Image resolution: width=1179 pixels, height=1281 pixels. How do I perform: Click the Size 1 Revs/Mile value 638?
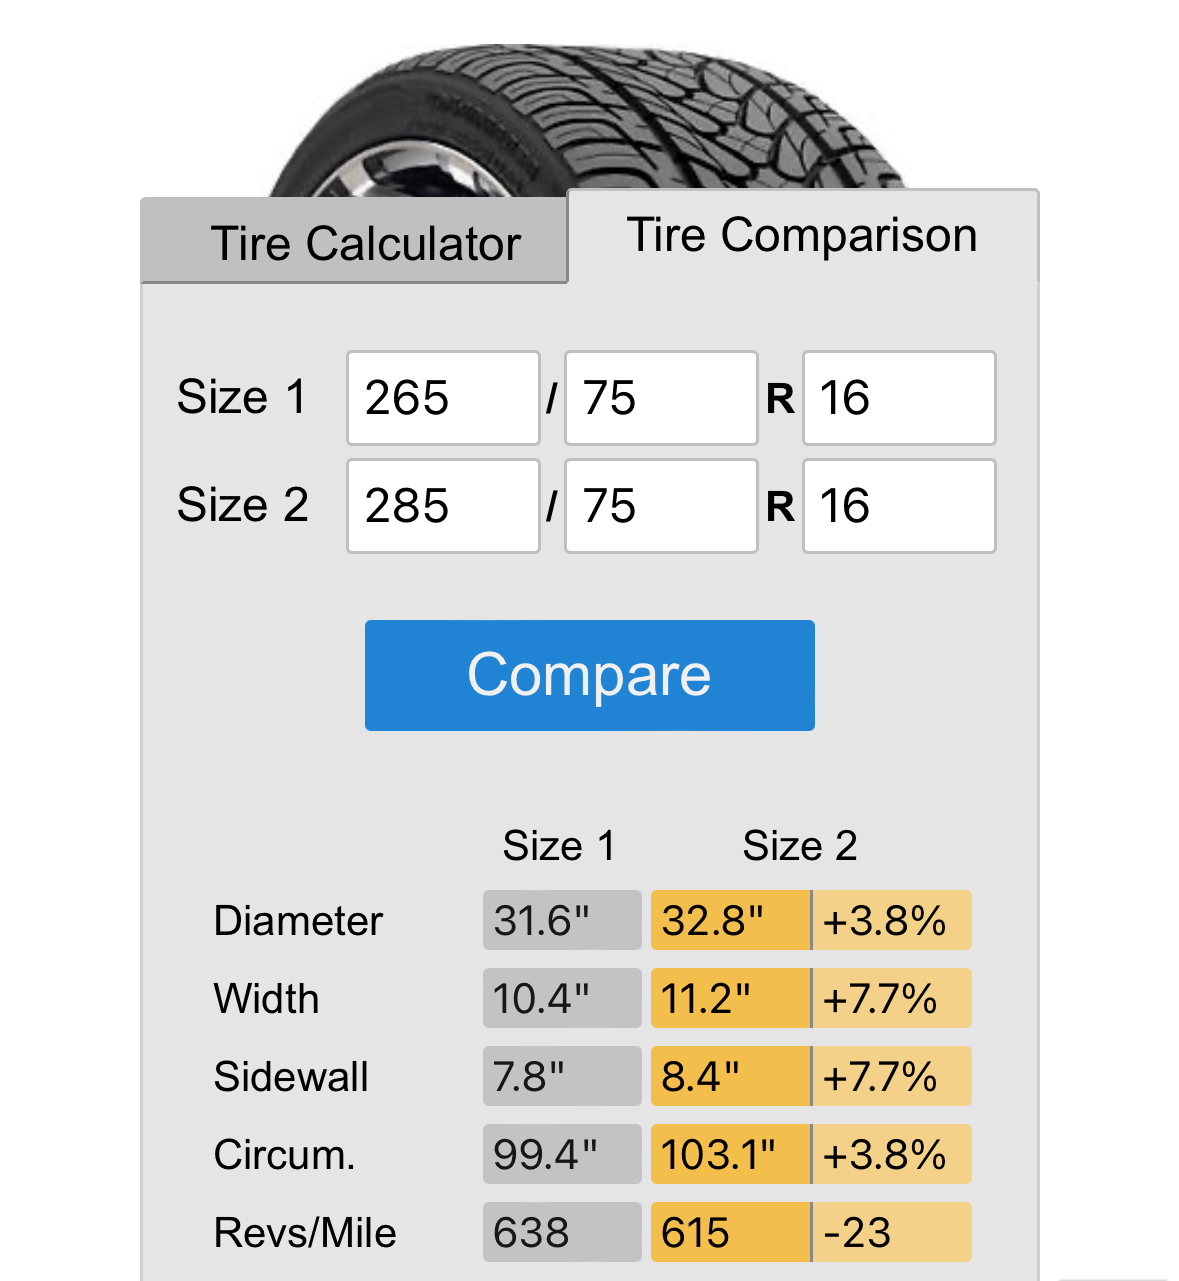[562, 1232]
